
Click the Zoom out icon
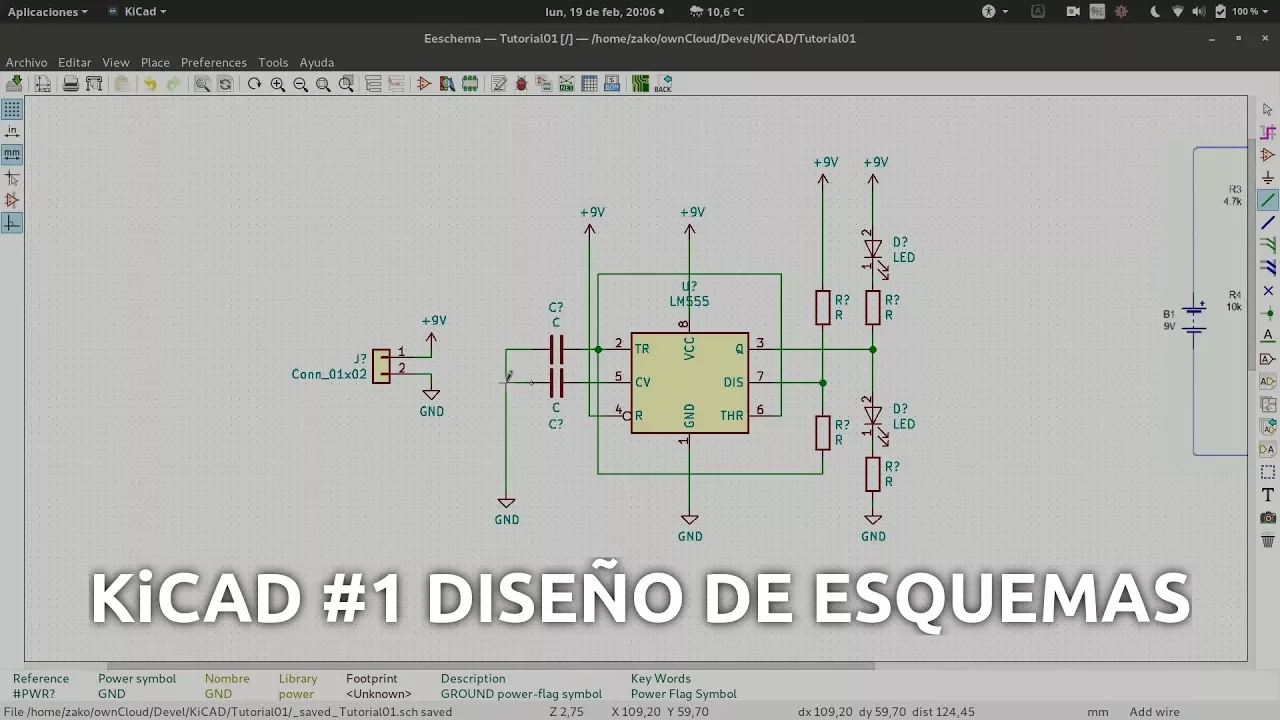coord(300,84)
